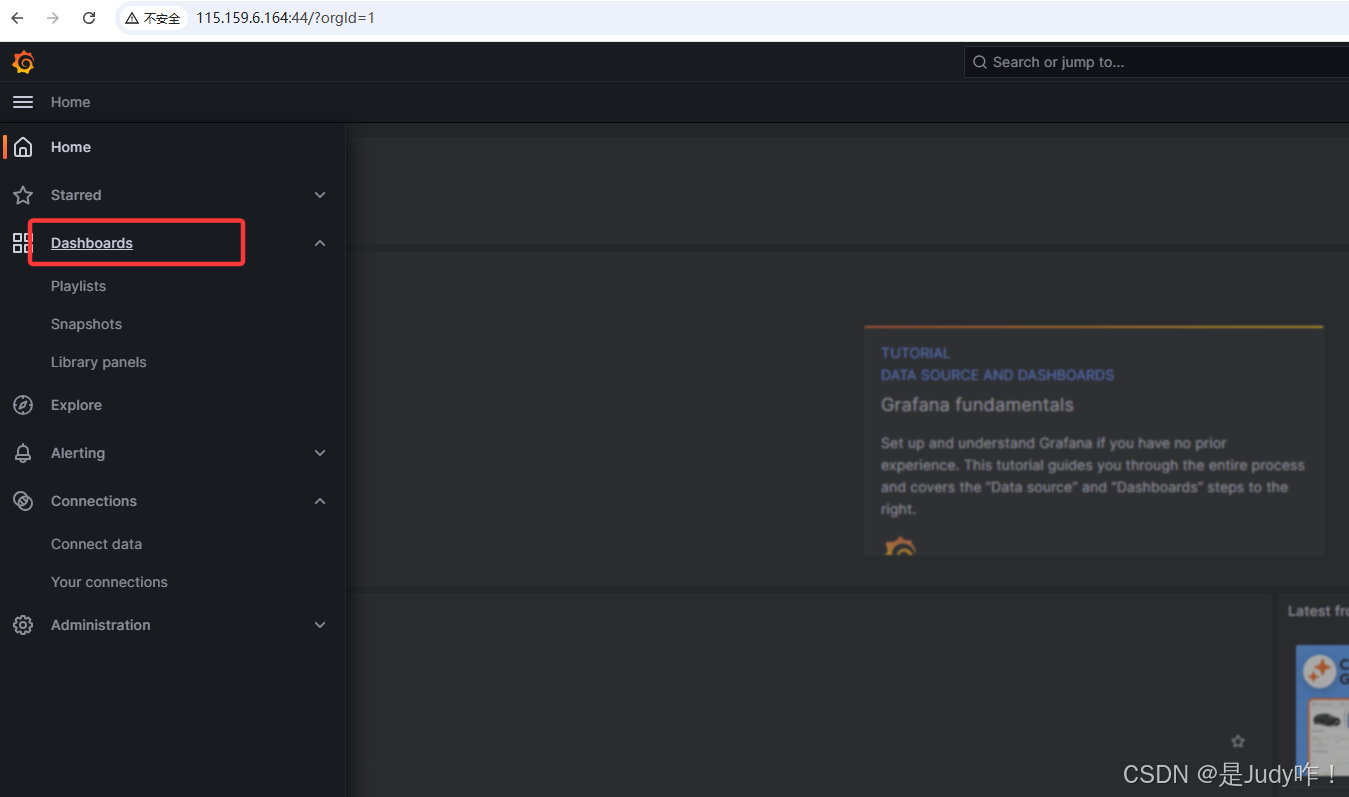The width and height of the screenshot is (1349, 797).
Task: Star the dashboard using the star icon at bottom right
Action: (x=1238, y=741)
